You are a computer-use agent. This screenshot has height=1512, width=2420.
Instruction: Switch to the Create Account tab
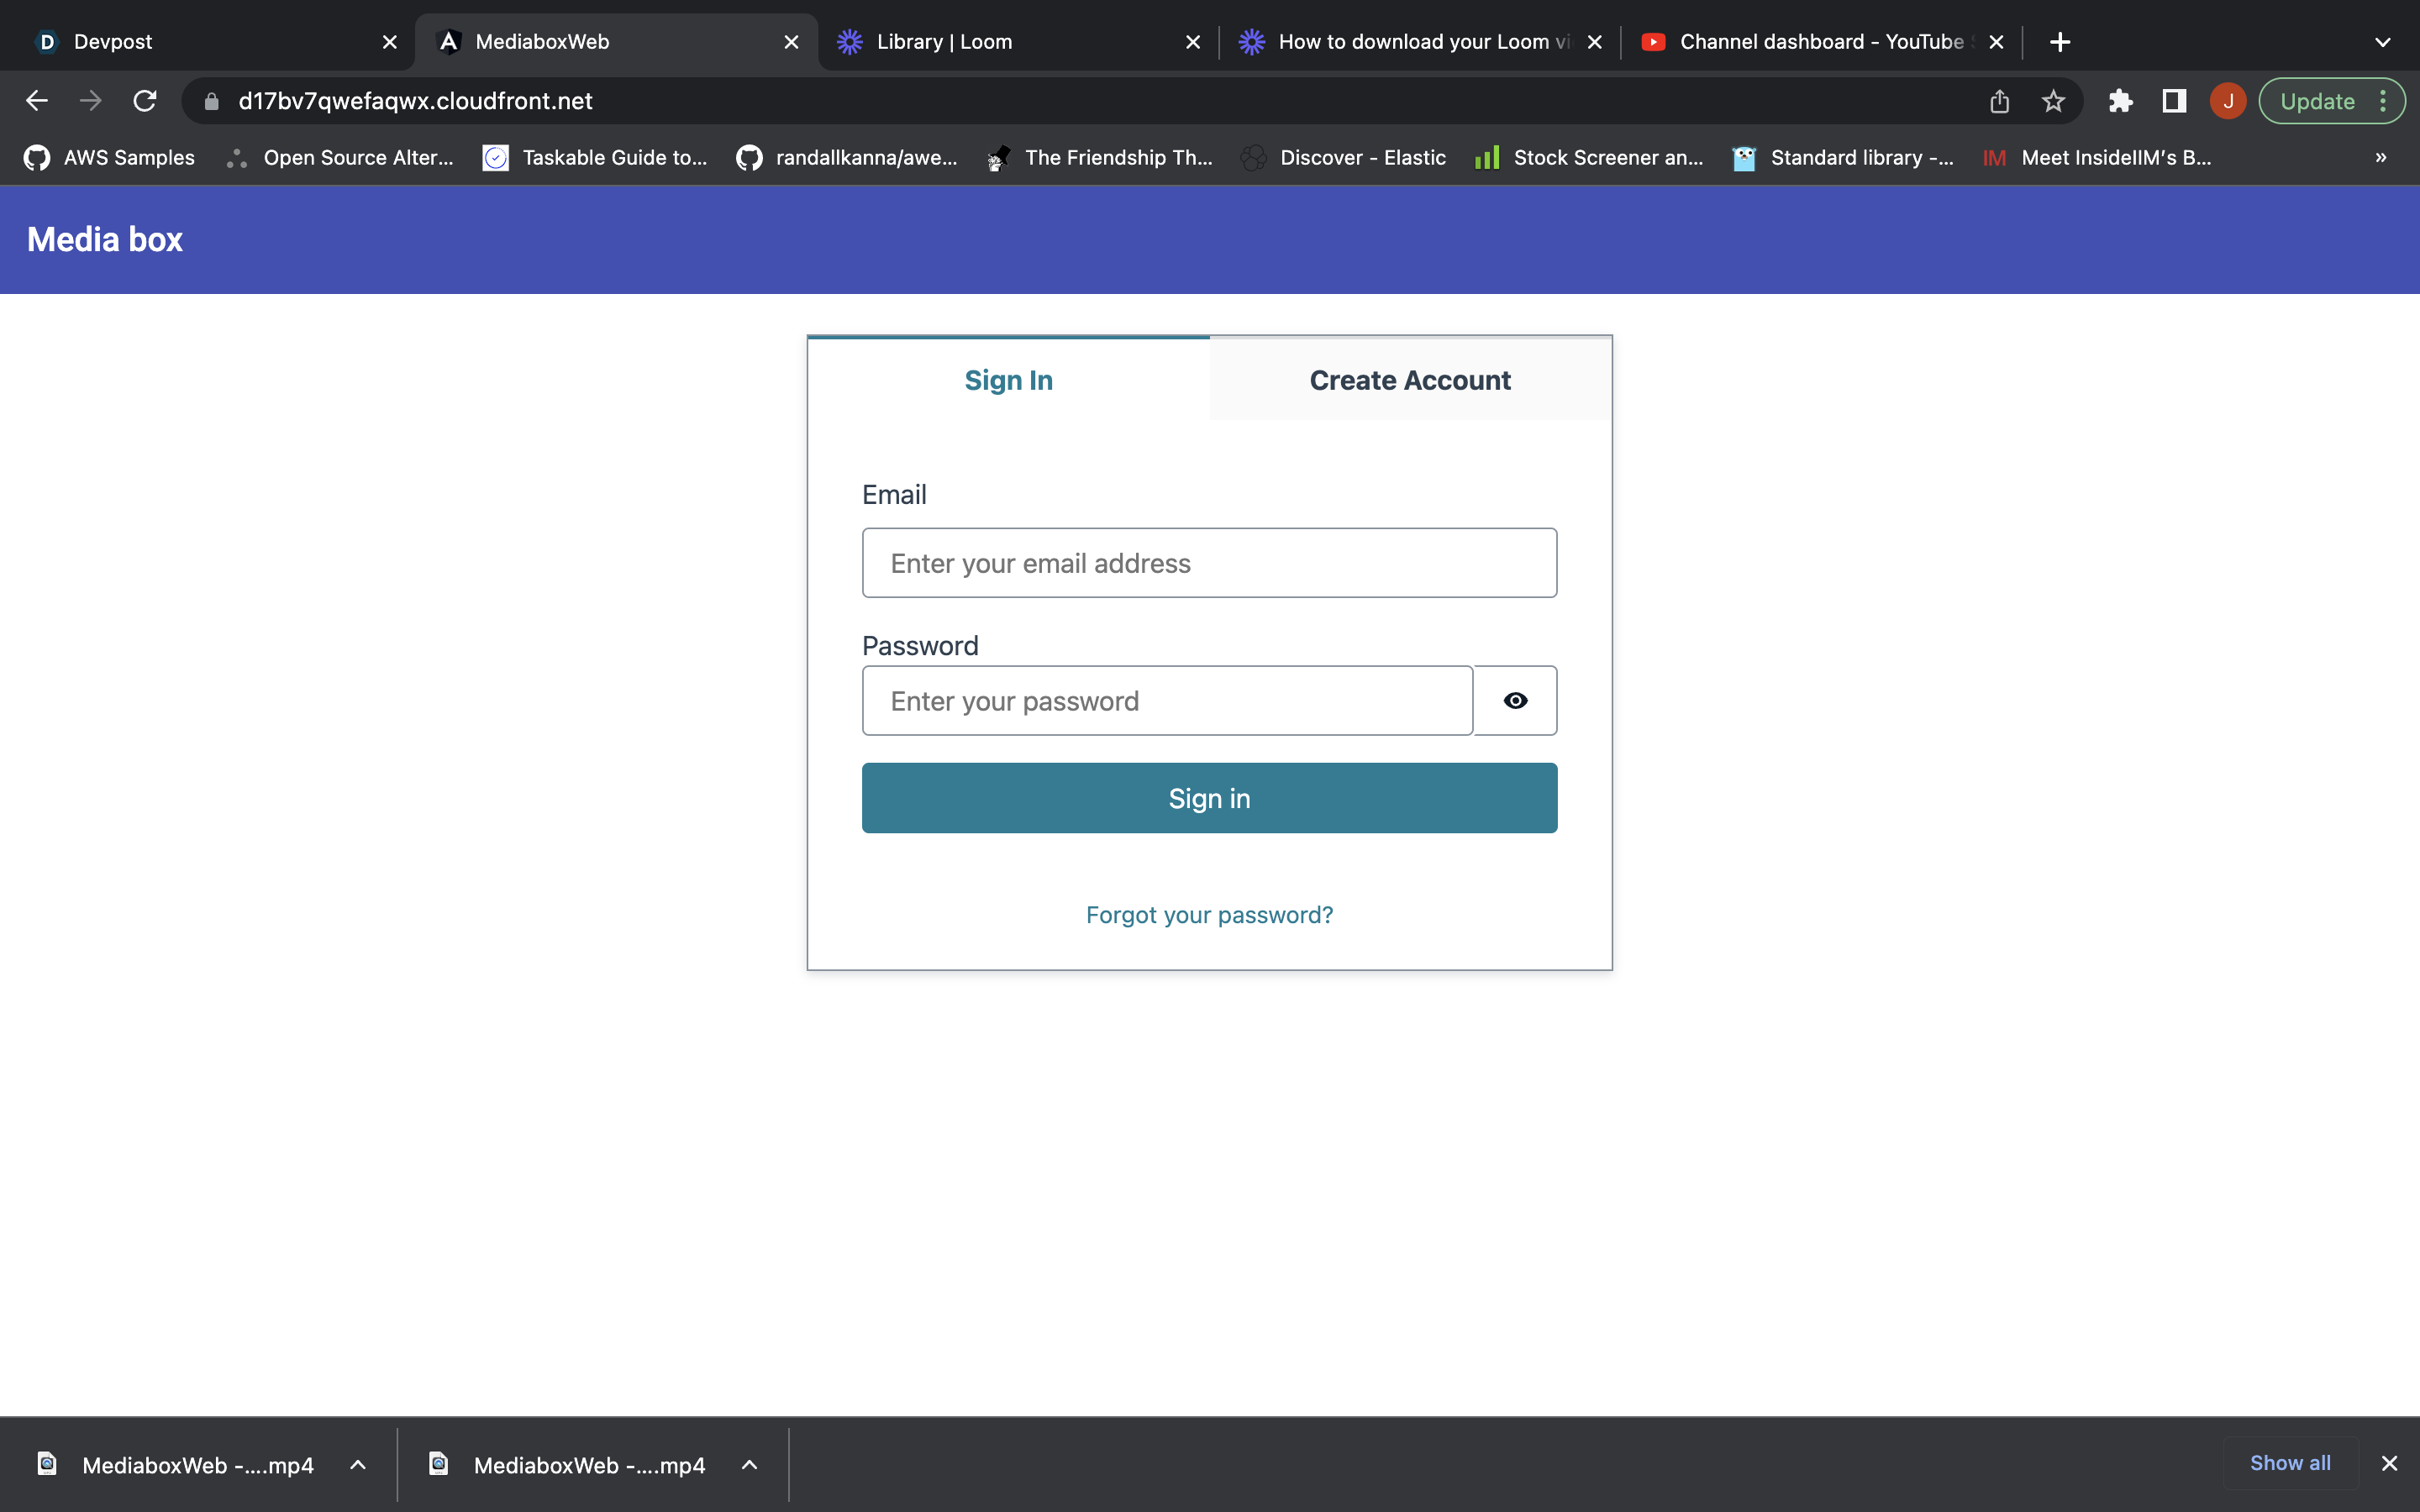[1410, 380]
